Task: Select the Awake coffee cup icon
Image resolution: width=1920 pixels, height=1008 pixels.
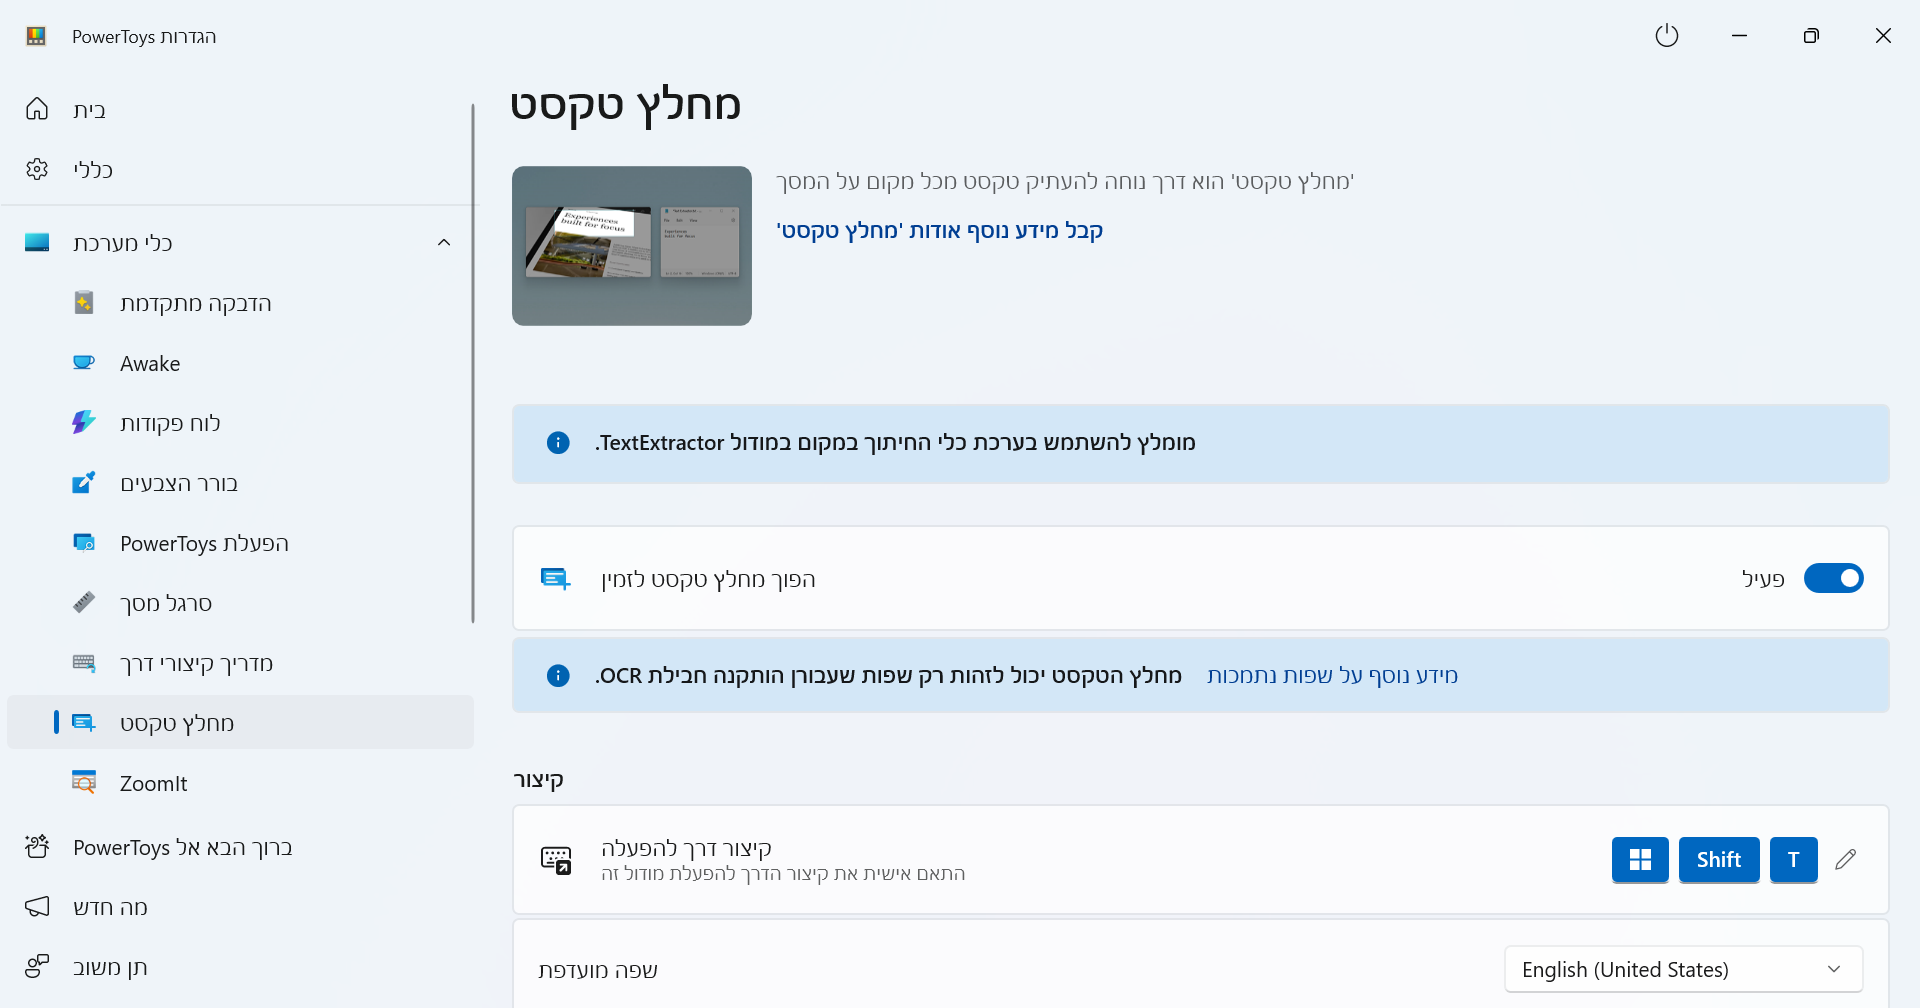Action: [84, 362]
